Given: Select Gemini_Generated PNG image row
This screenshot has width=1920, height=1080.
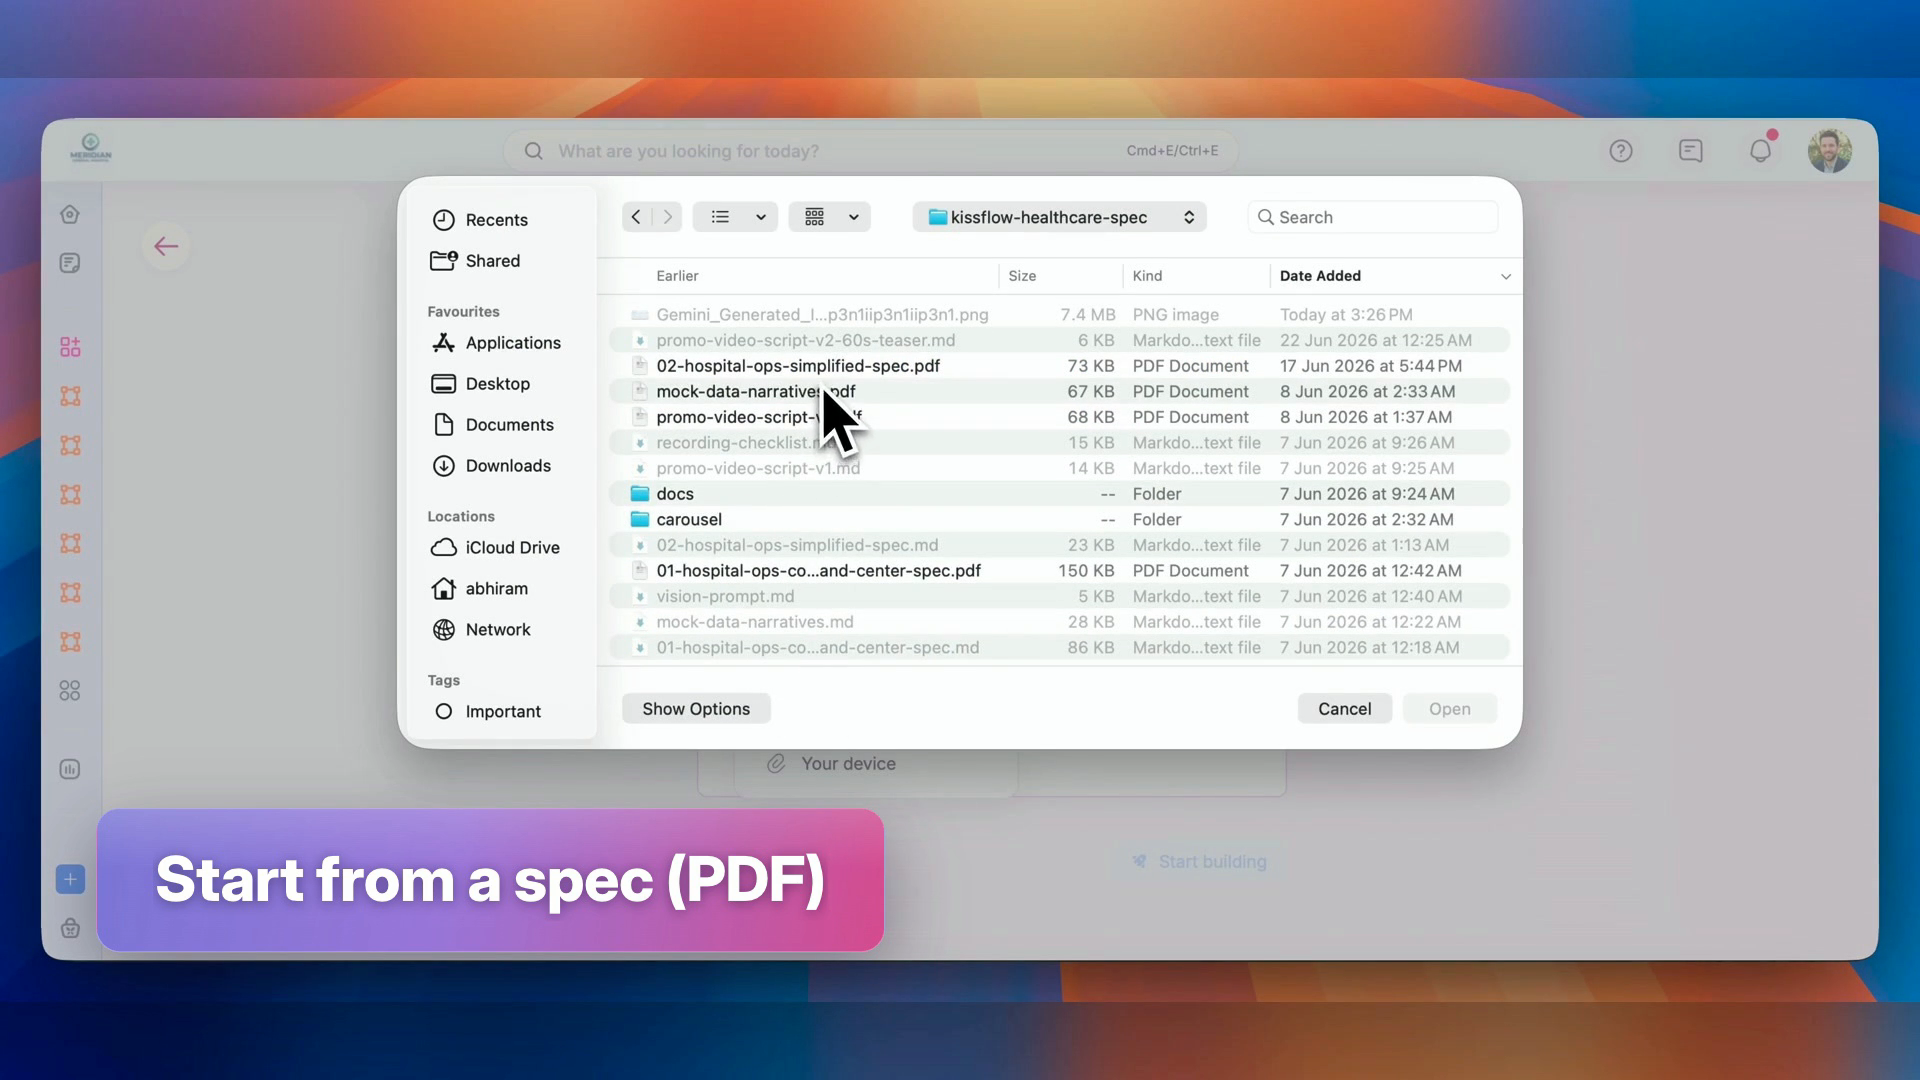Looking at the screenshot, I should pos(1059,315).
